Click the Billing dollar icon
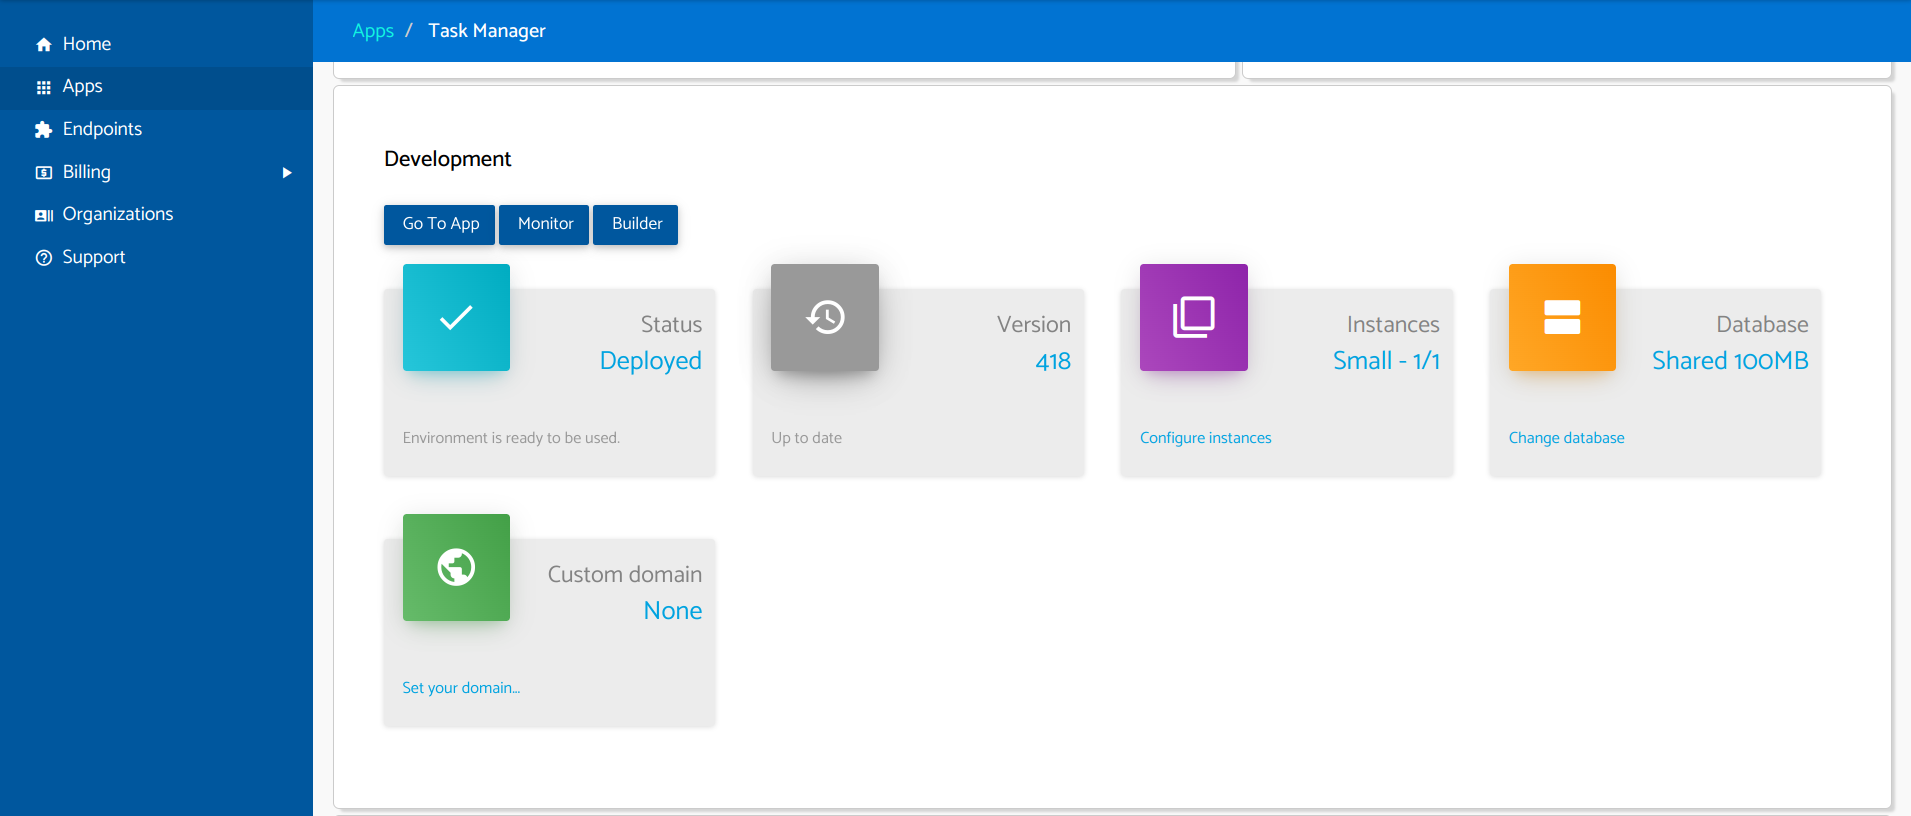Screen dimensions: 1911x816 tap(43, 173)
